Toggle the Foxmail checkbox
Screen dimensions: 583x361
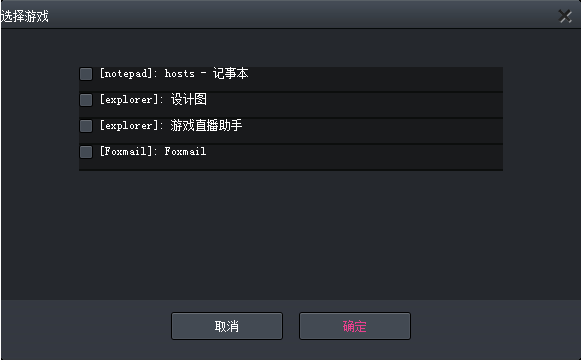86,152
